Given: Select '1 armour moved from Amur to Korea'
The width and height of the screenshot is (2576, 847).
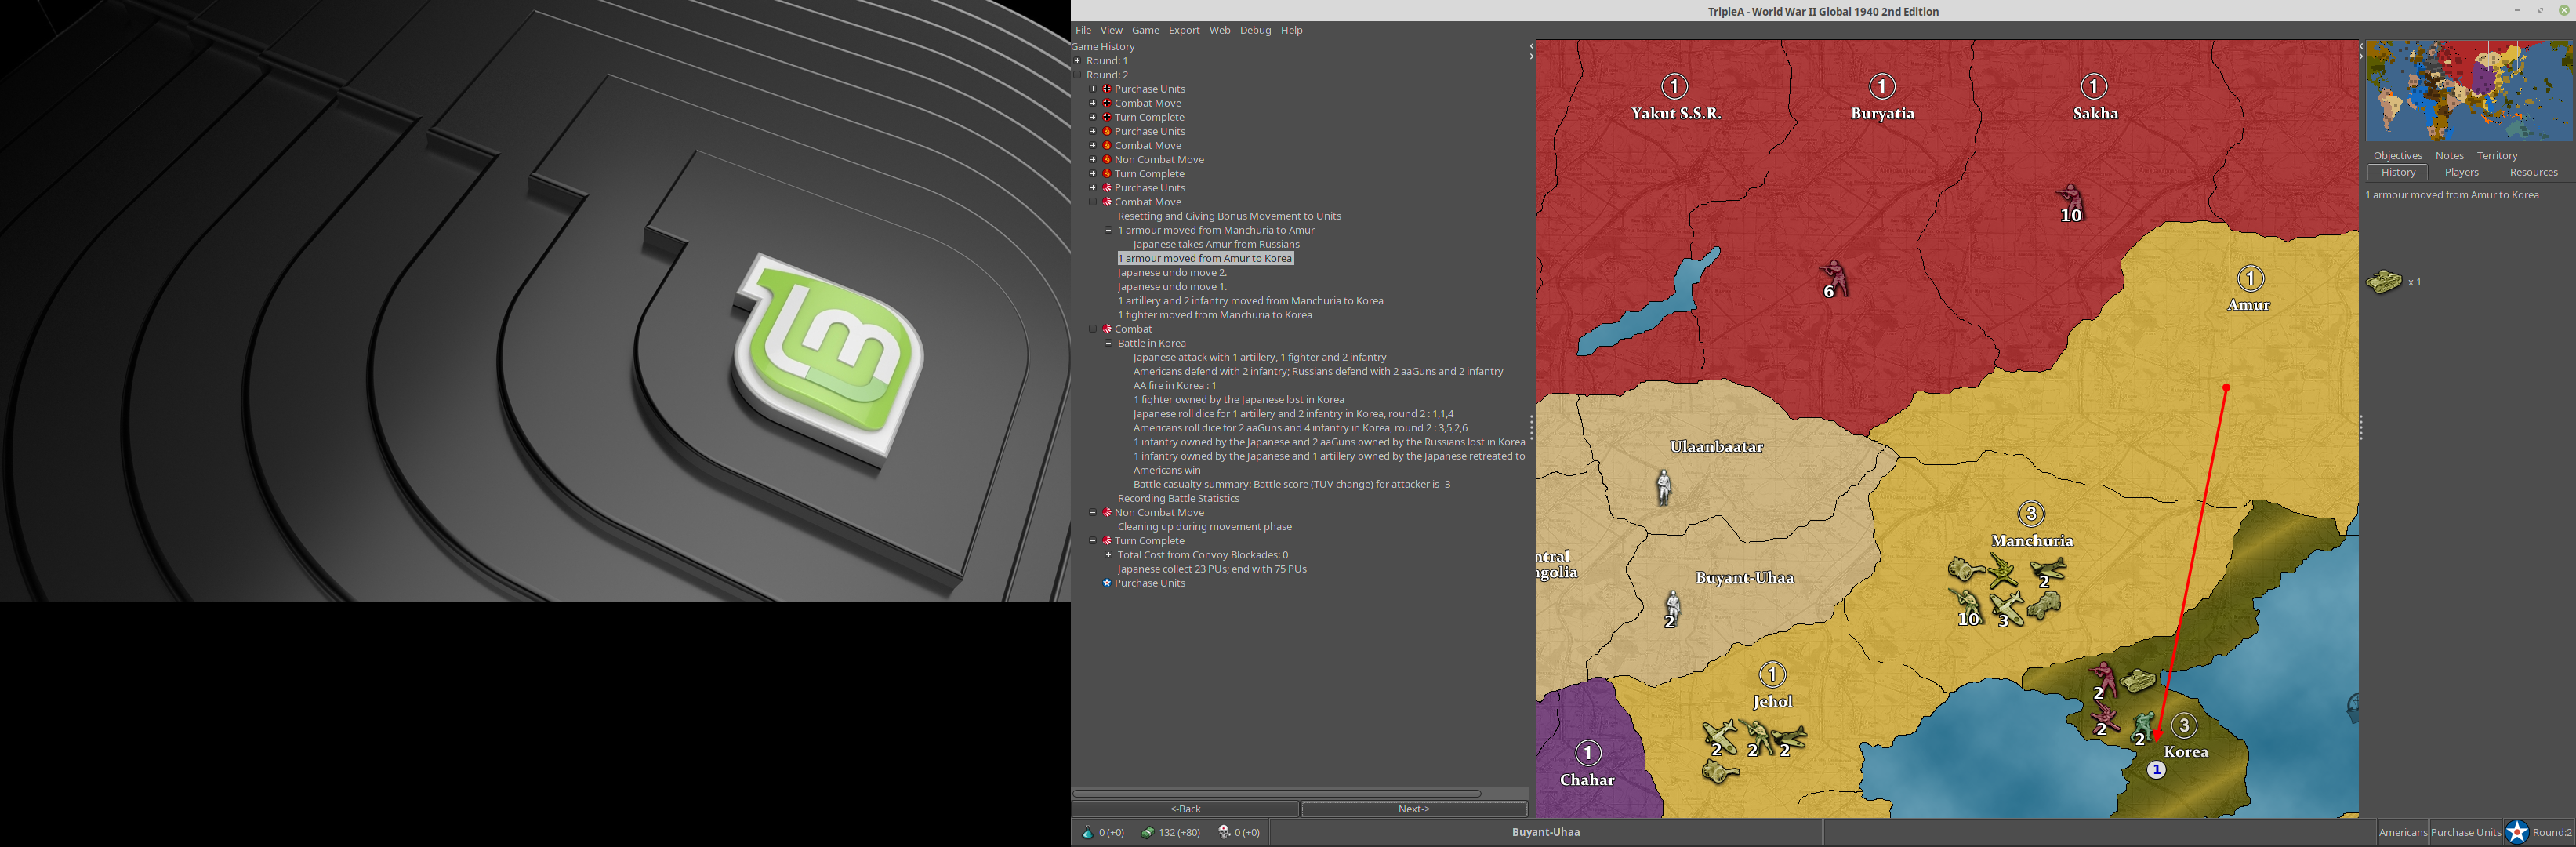Looking at the screenshot, I should point(1205,259).
